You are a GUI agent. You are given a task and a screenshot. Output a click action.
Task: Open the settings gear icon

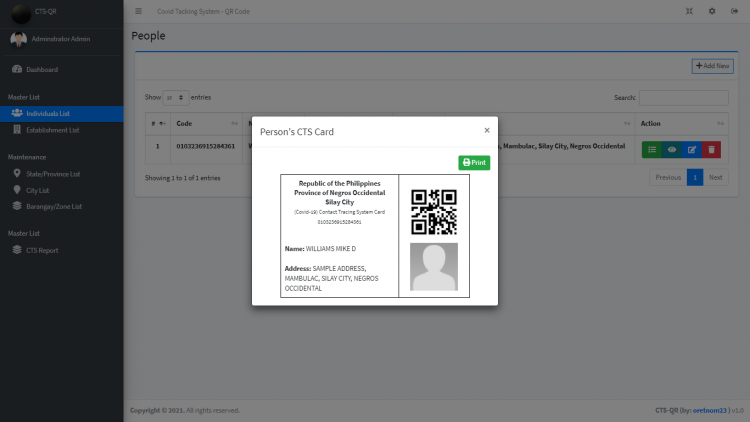pos(712,11)
